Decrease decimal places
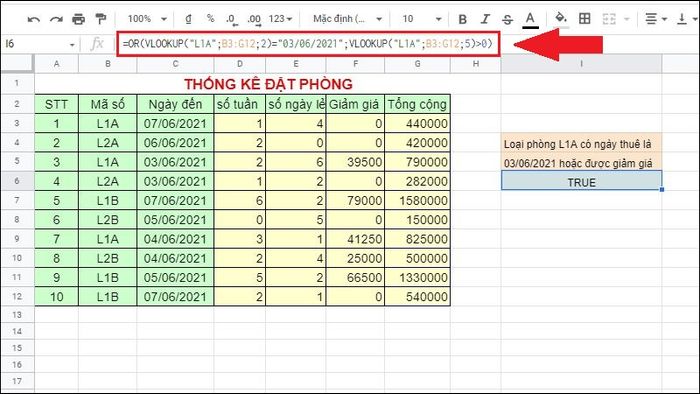This screenshot has width=700, height=394. (x=231, y=19)
